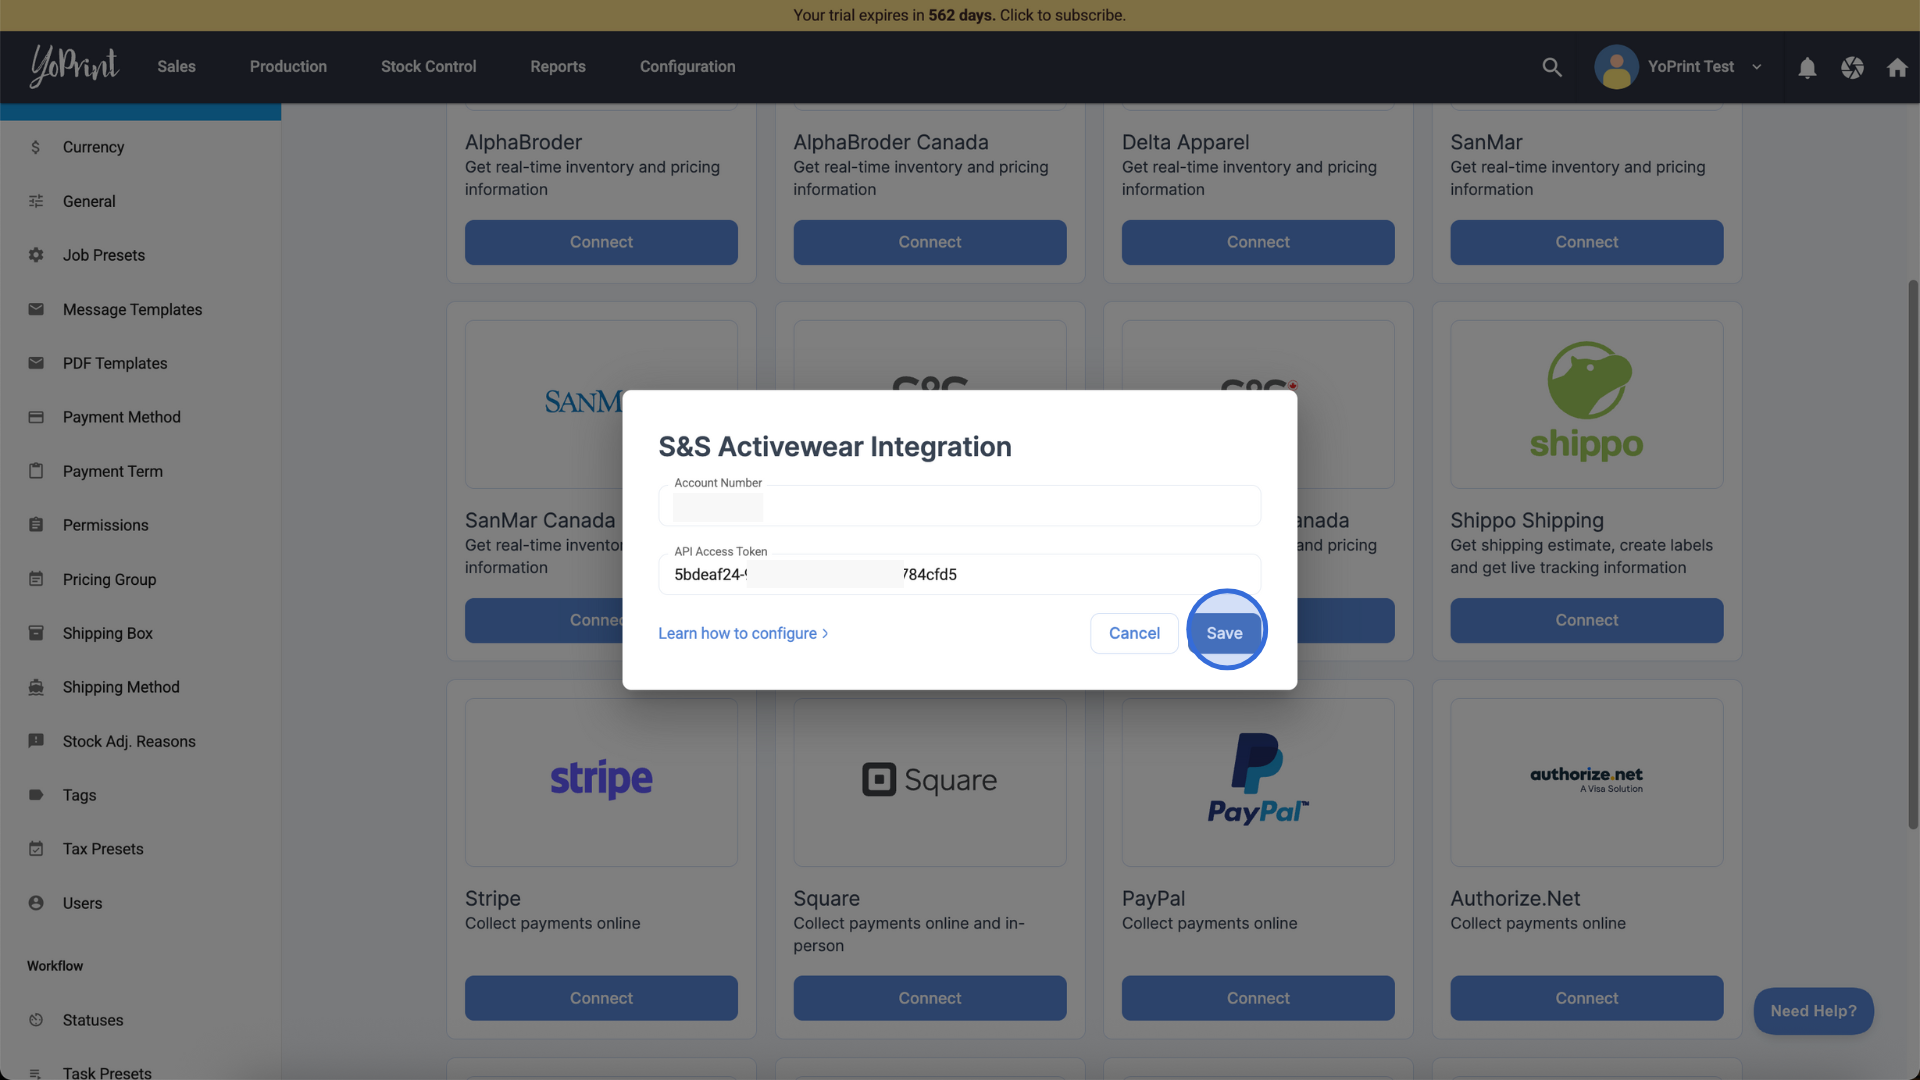
Task: Connect the PayPal integration
Action: pos(1258,998)
